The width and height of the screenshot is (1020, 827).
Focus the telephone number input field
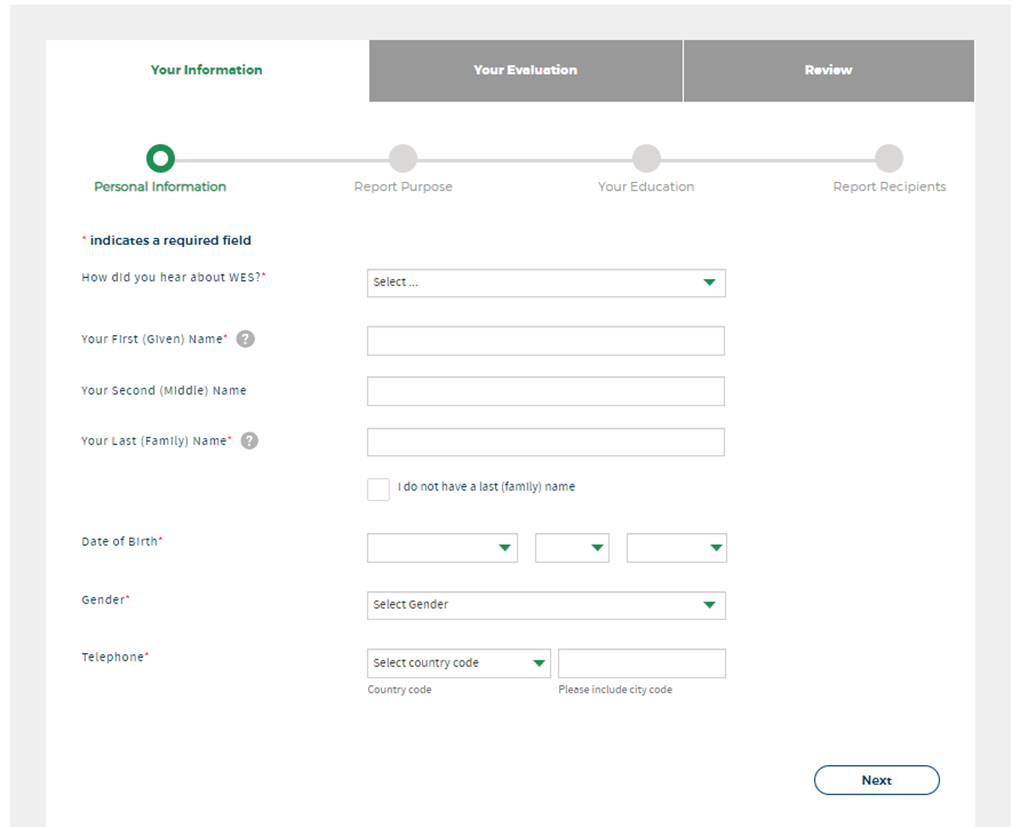[x=641, y=663]
